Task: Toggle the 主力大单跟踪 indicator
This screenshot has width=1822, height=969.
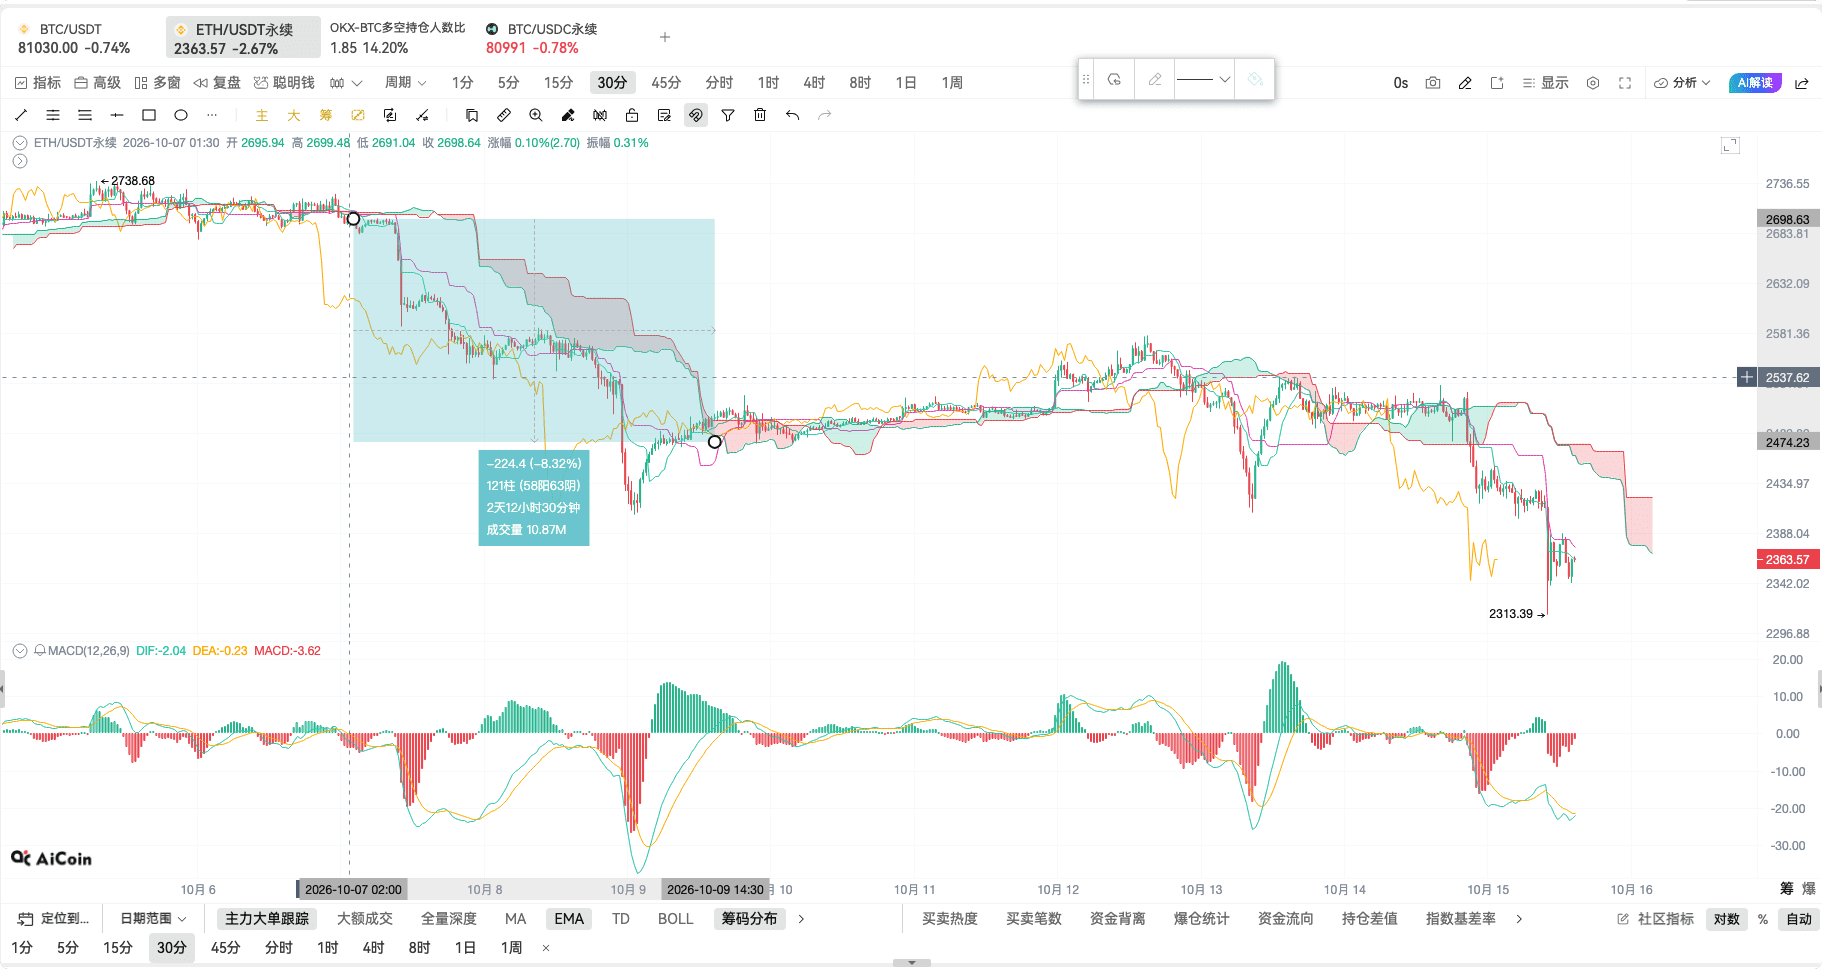Action: click(x=267, y=918)
